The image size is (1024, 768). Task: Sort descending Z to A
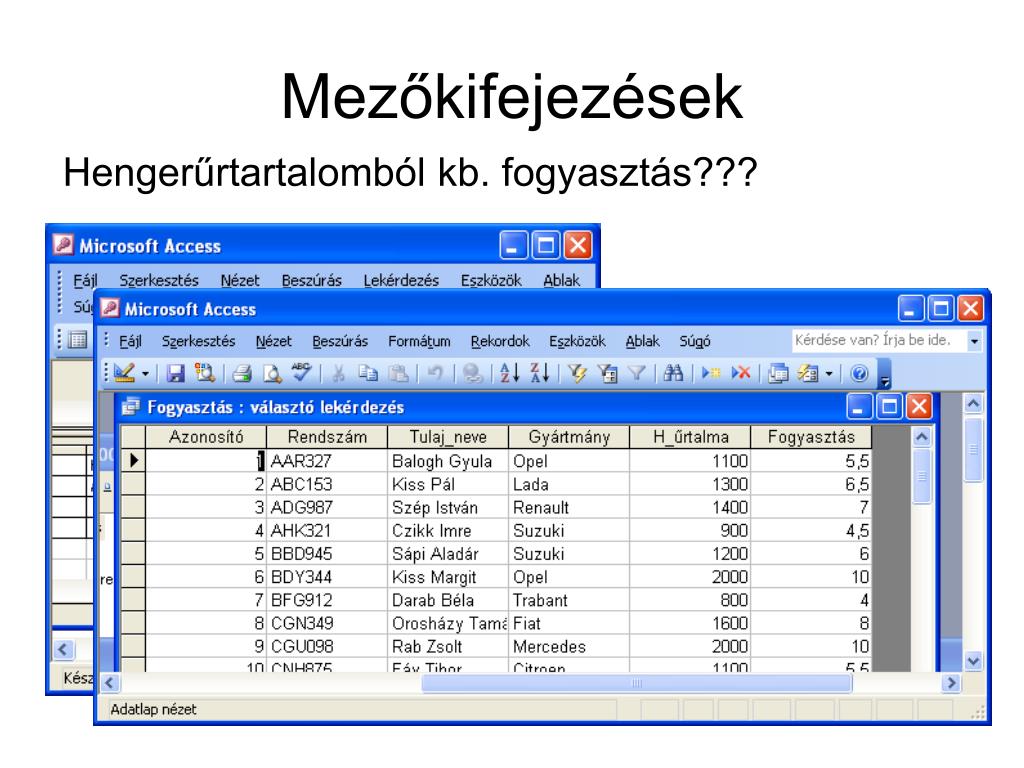(540, 373)
